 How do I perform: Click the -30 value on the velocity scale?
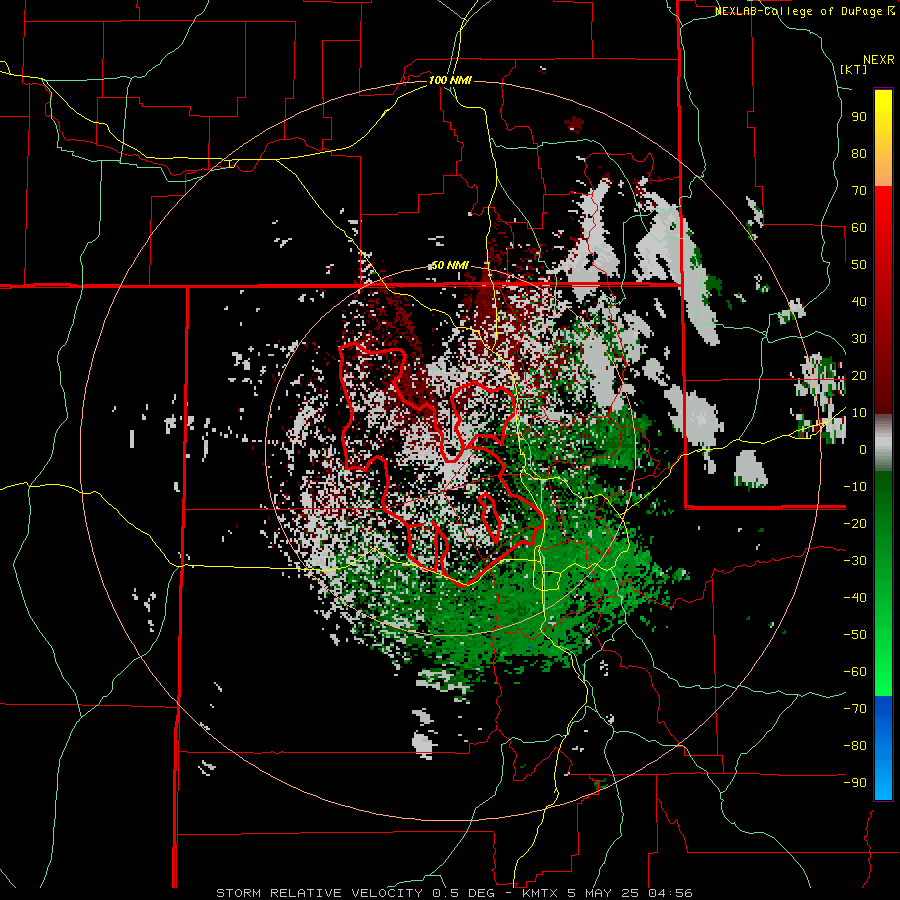click(x=855, y=561)
